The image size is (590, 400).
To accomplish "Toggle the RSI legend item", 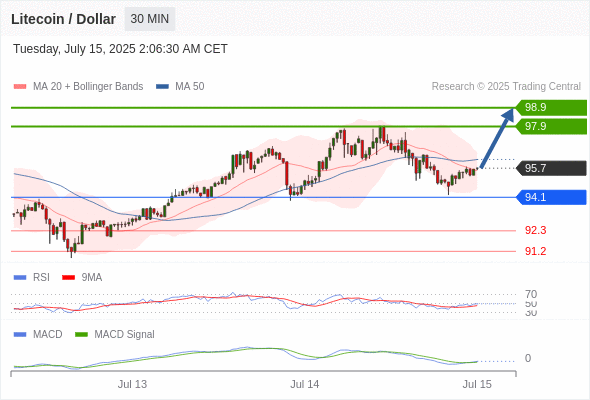I will [32, 278].
